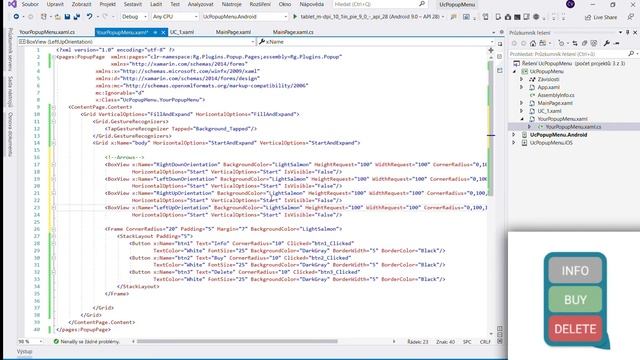
Task: Close the YourPopupMenu.xaml tab
Action: point(163,32)
